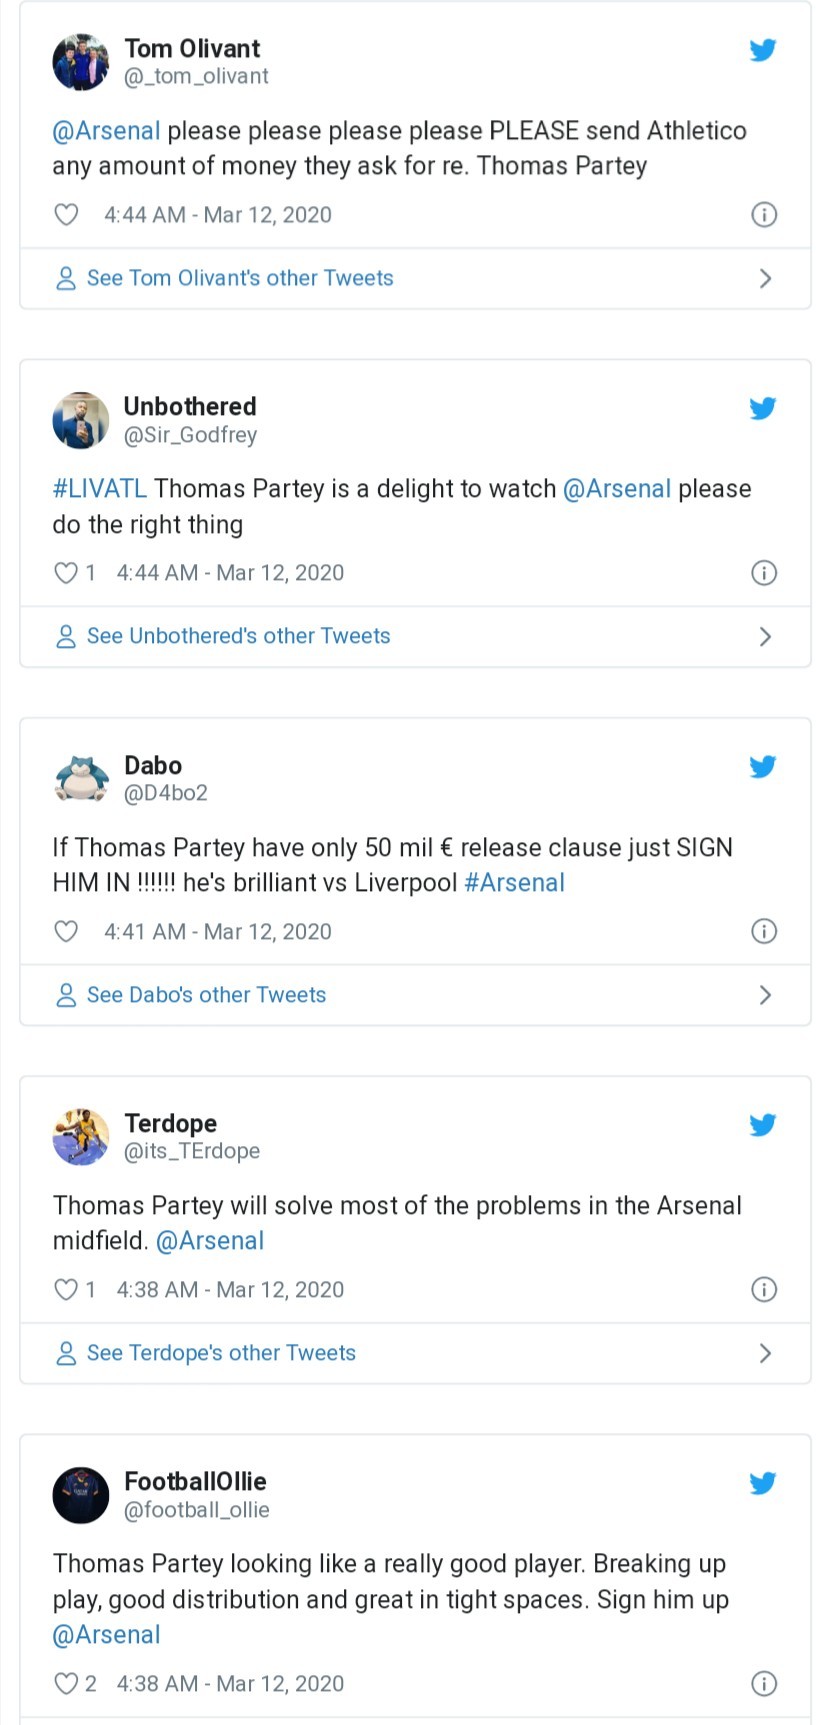
Task: Open the #LIVATL hashtag
Action: pos(99,488)
